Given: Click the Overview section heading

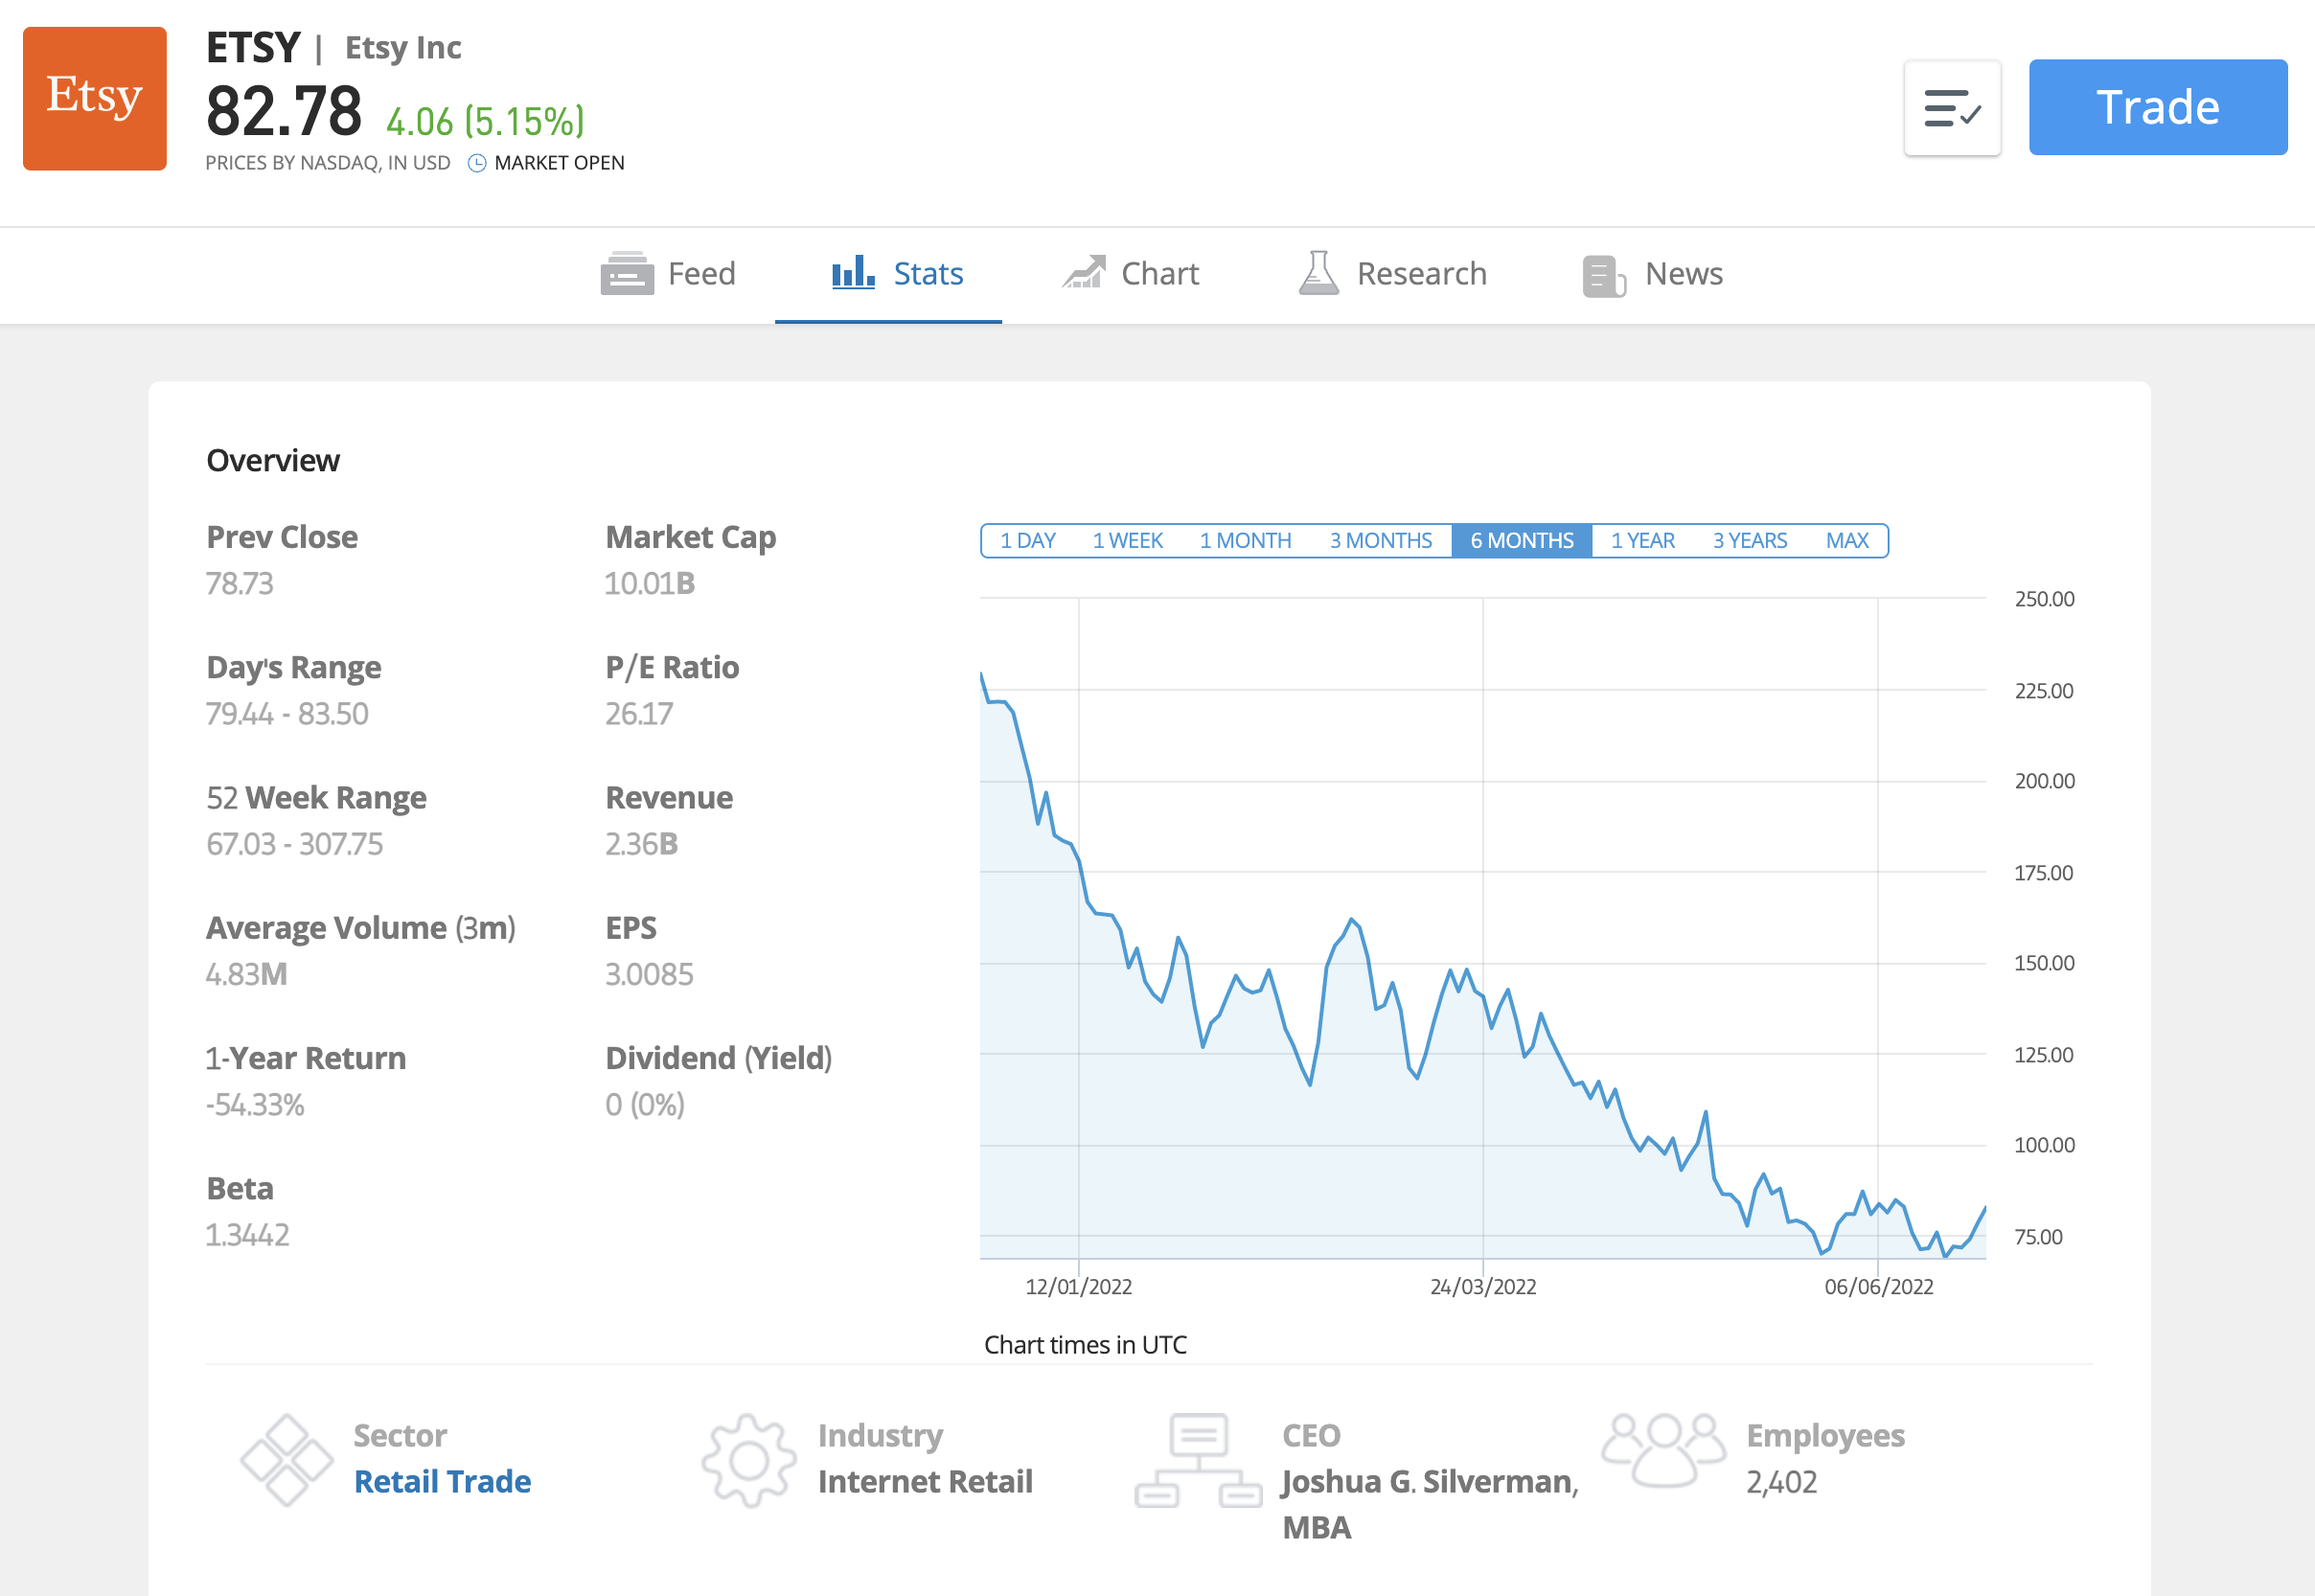Looking at the screenshot, I should [273, 460].
